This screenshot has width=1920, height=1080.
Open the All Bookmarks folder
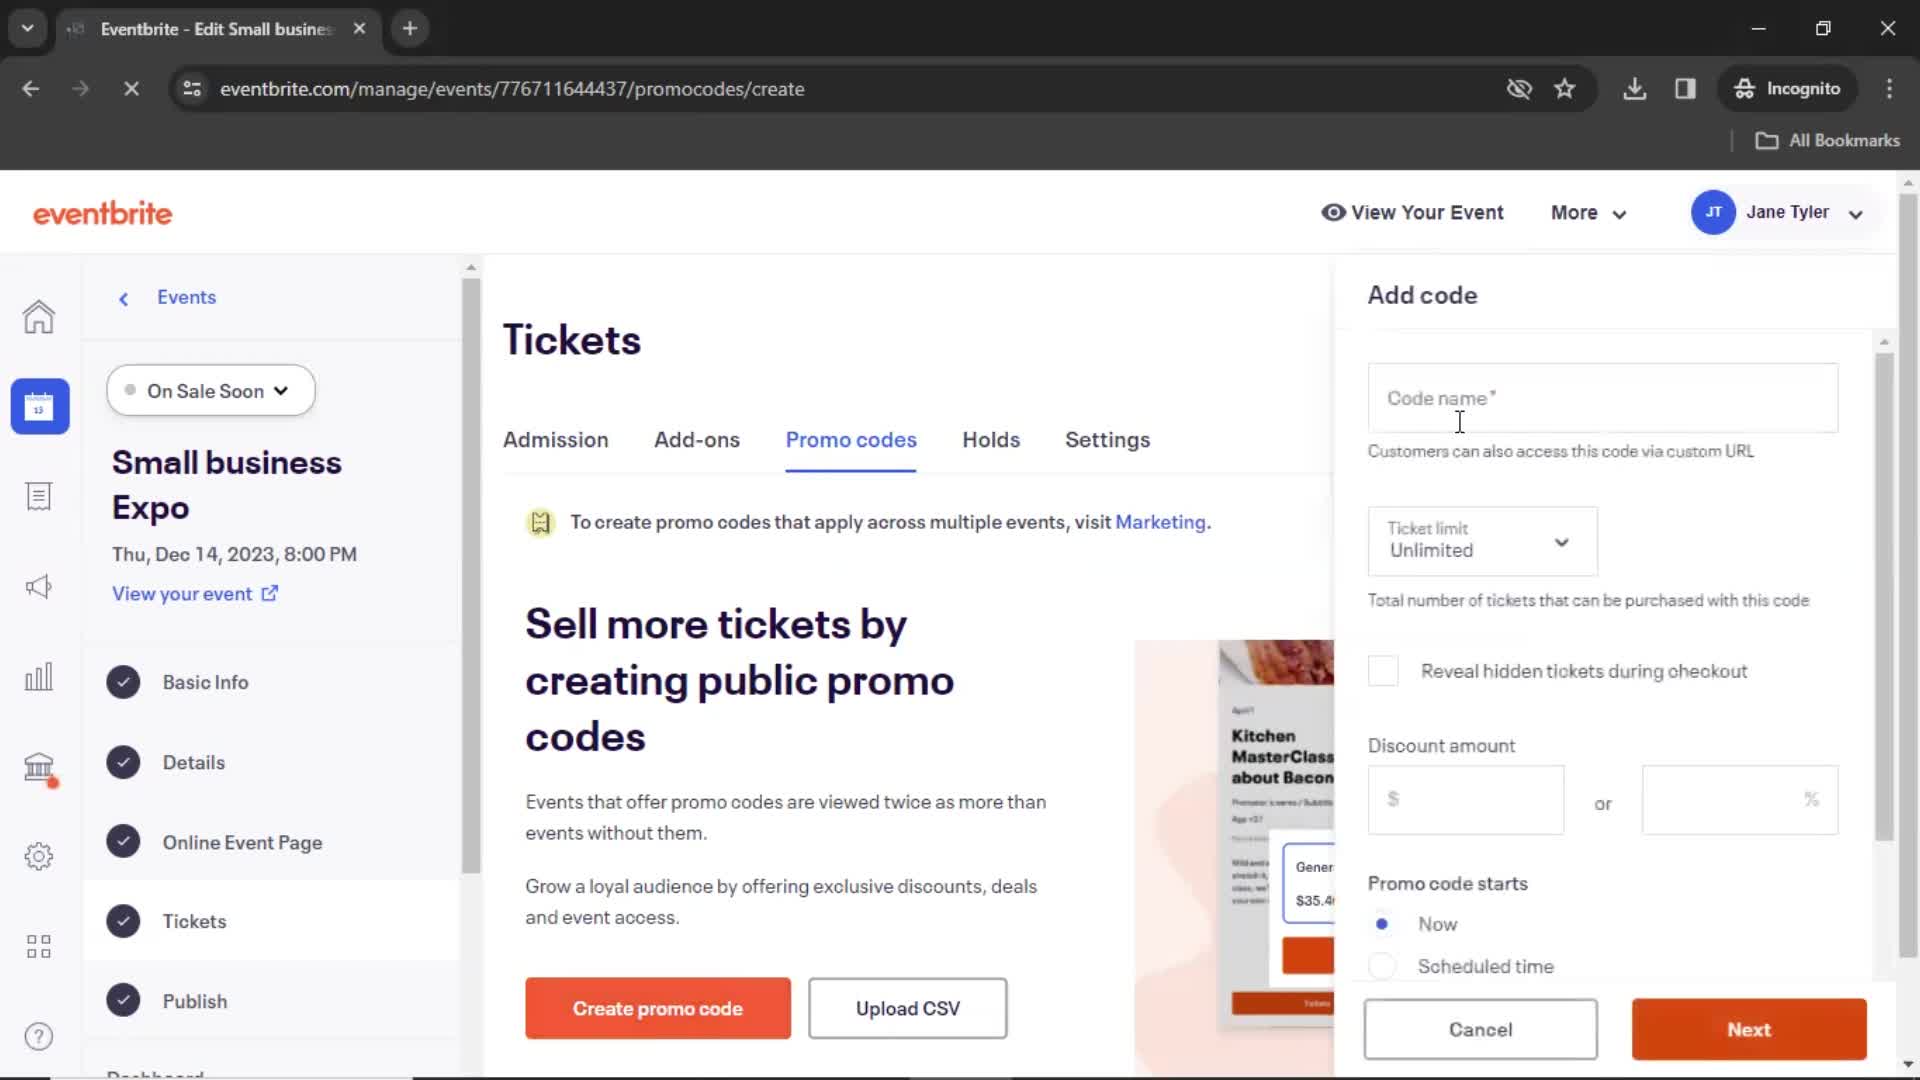pyautogui.click(x=1827, y=141)
